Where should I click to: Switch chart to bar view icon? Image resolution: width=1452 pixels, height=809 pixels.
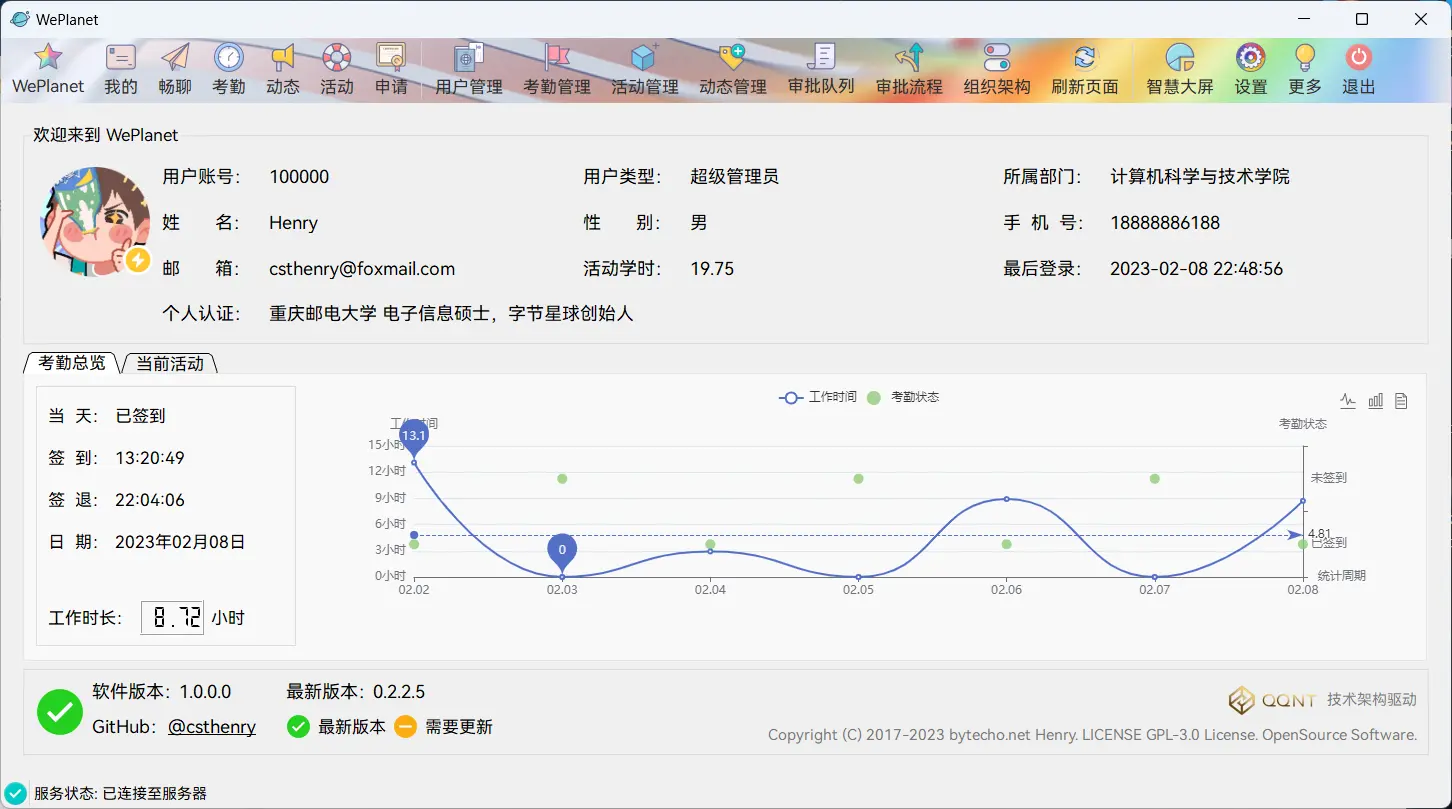pos(1375,401)
